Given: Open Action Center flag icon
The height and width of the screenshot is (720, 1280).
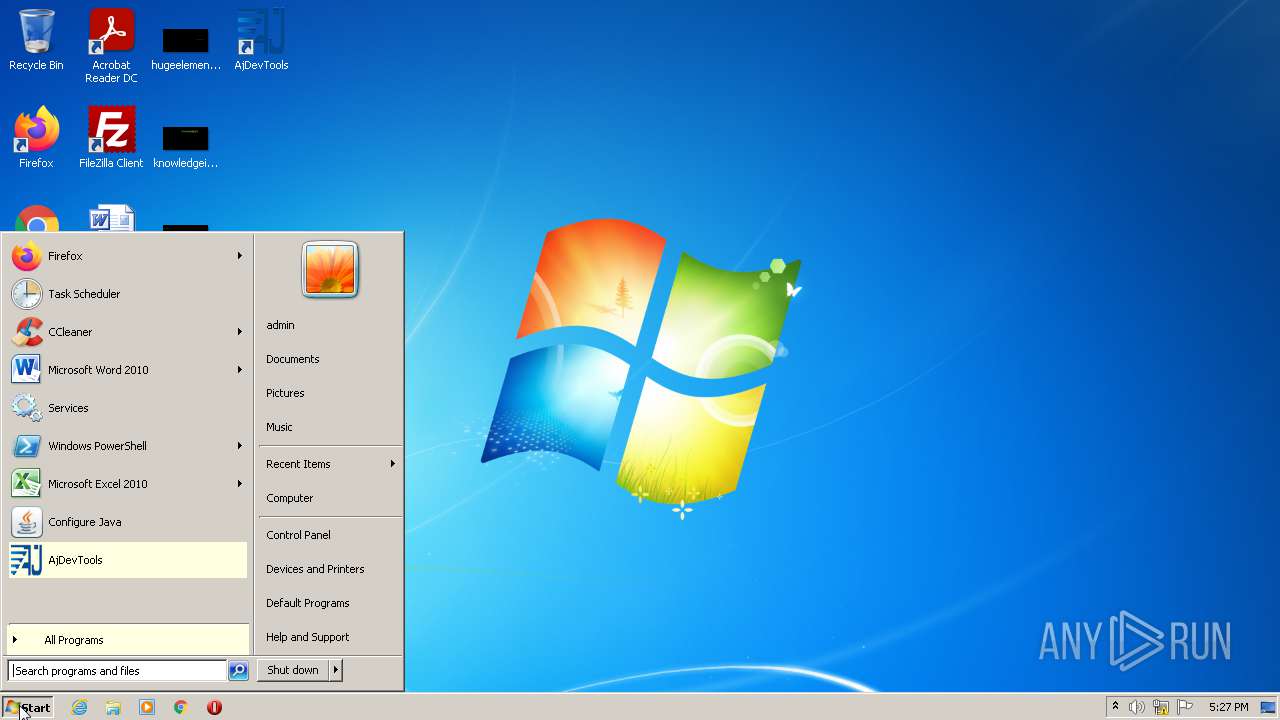Looking at the screenshot, I should pos(1185,707).
